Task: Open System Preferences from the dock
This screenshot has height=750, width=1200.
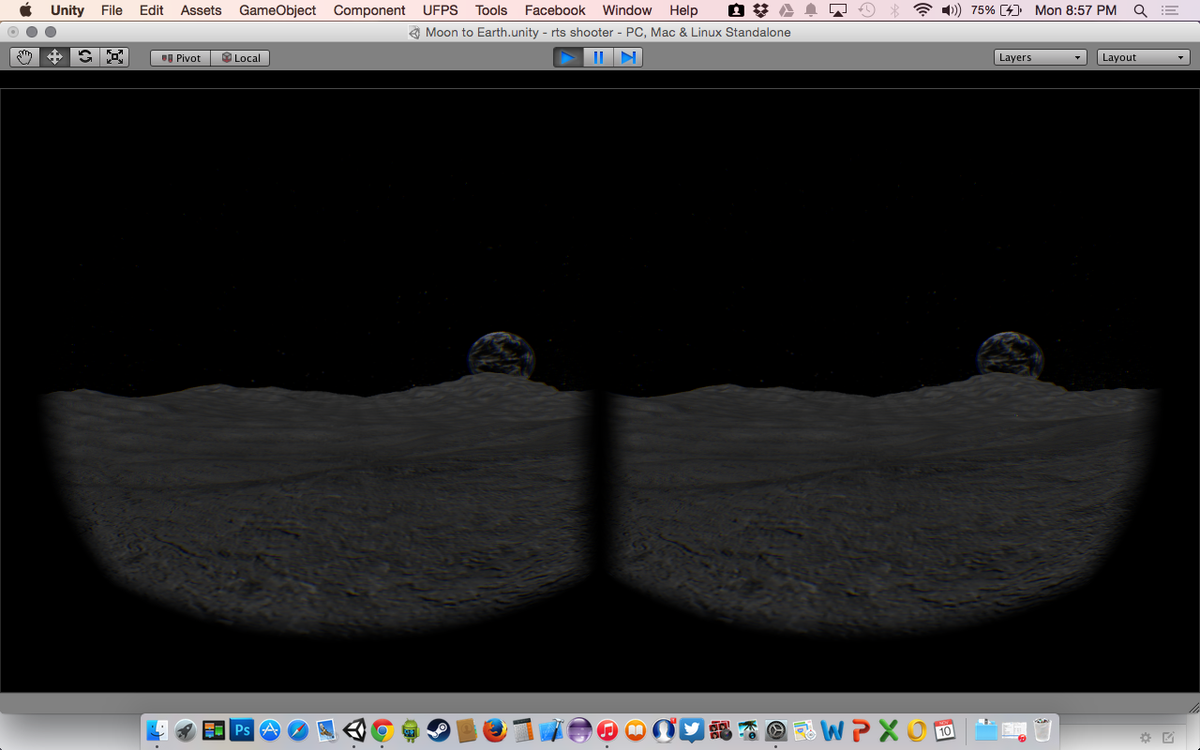Action: (x=775, y=731)
